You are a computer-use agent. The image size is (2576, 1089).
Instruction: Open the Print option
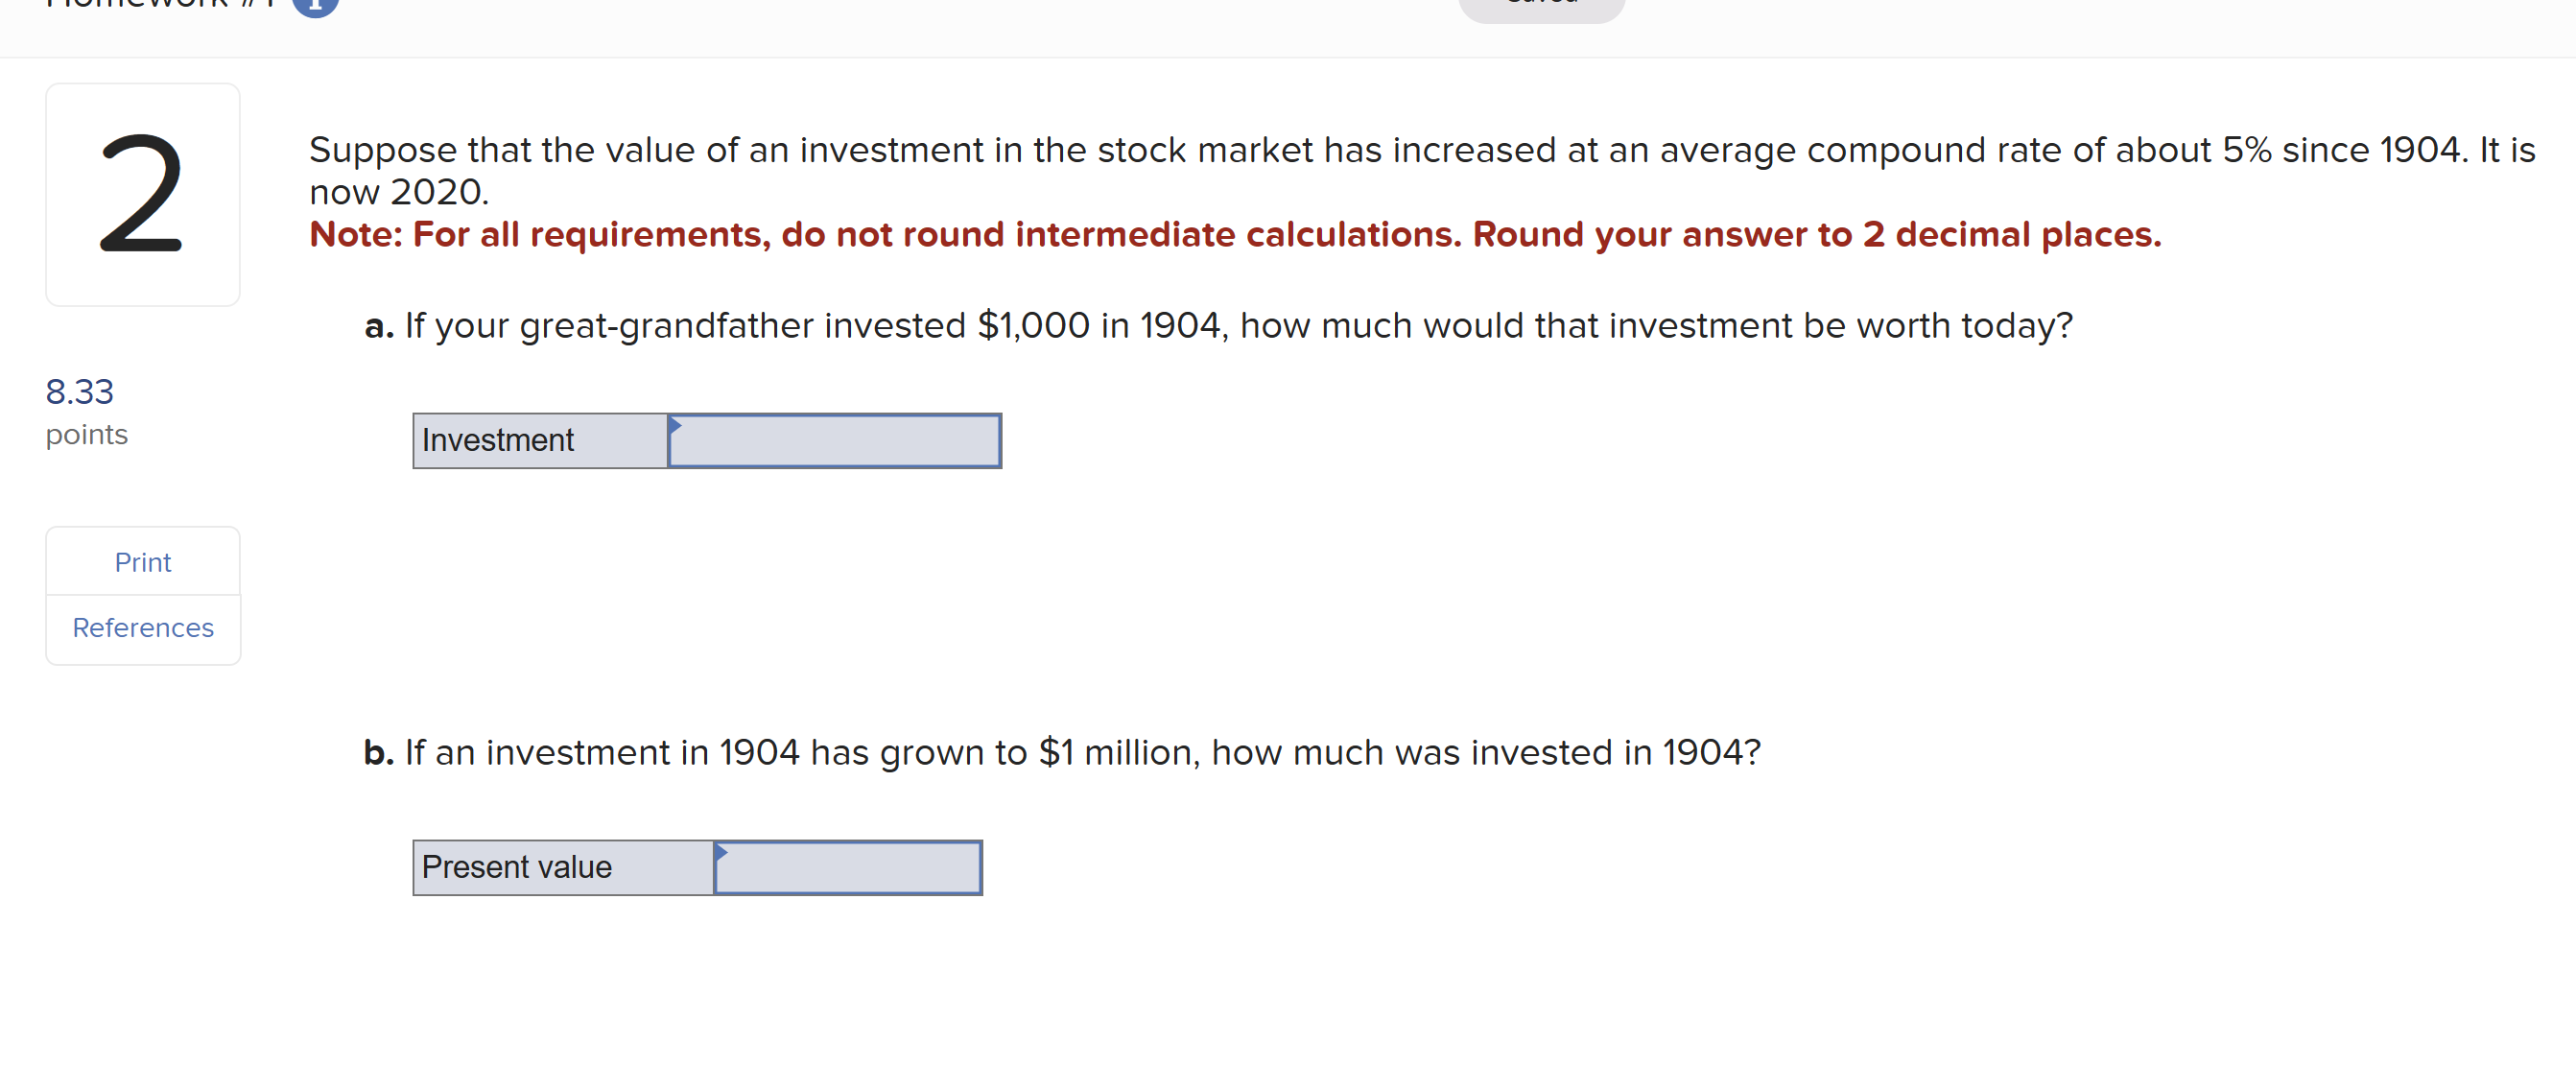143,562
